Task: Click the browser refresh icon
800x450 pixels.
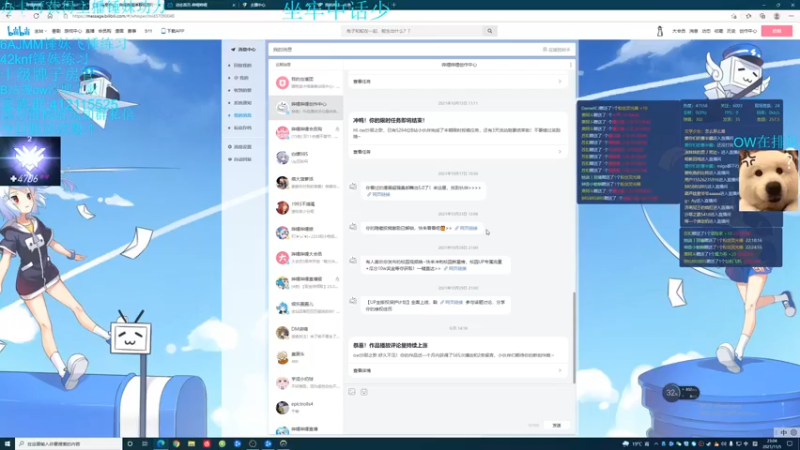Action: click(36, 16)
